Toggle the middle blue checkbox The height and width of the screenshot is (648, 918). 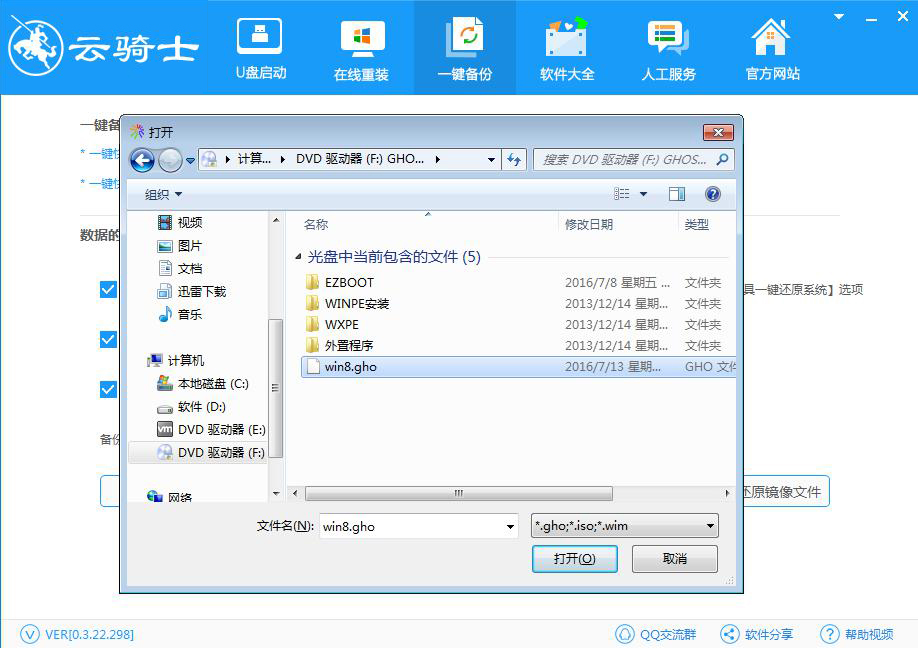[x=107, y=340]
